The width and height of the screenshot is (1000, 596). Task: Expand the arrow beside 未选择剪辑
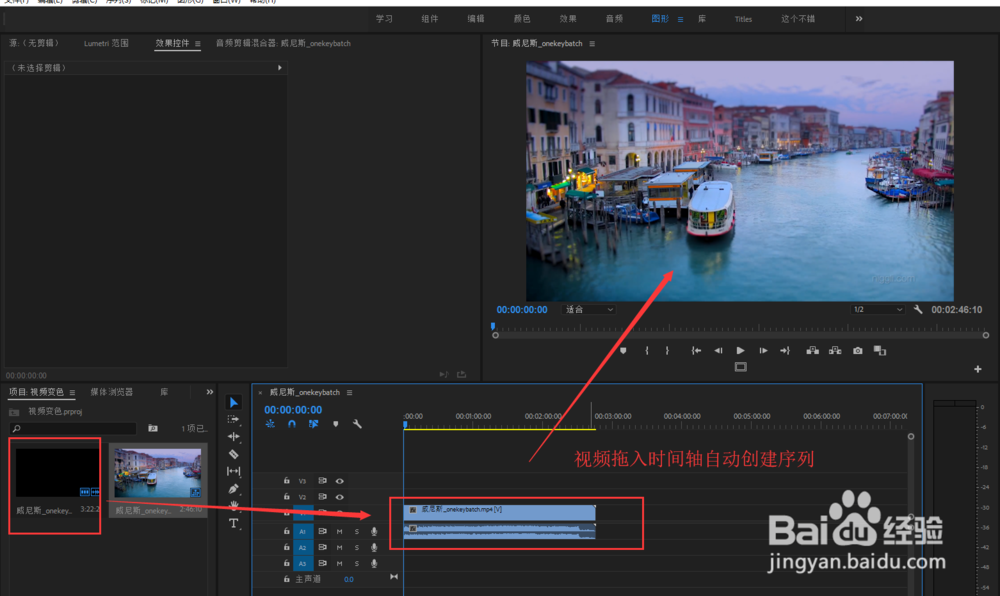pyautogui.click(x=279, y=68)
